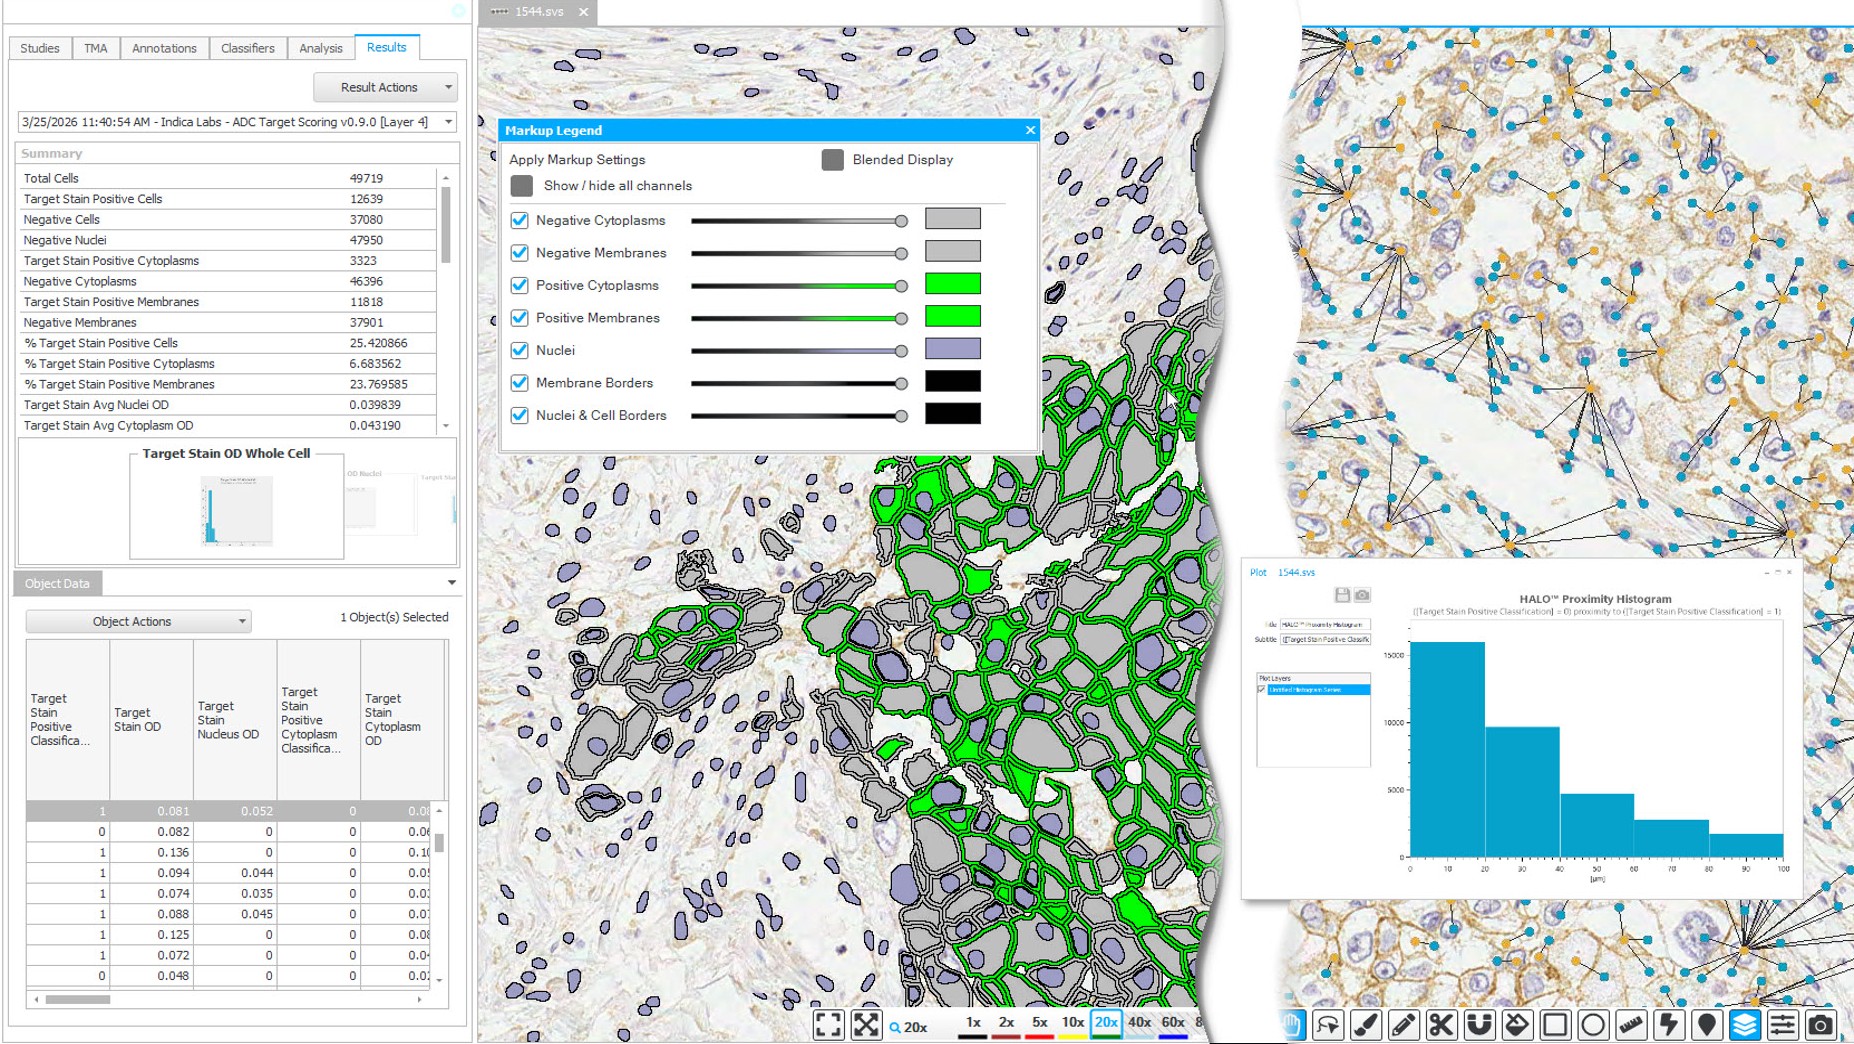The height and width of the screenshot is (1044, 1854).
Task: Open the view settings sliders icon
Action: pos(1782,1024)
